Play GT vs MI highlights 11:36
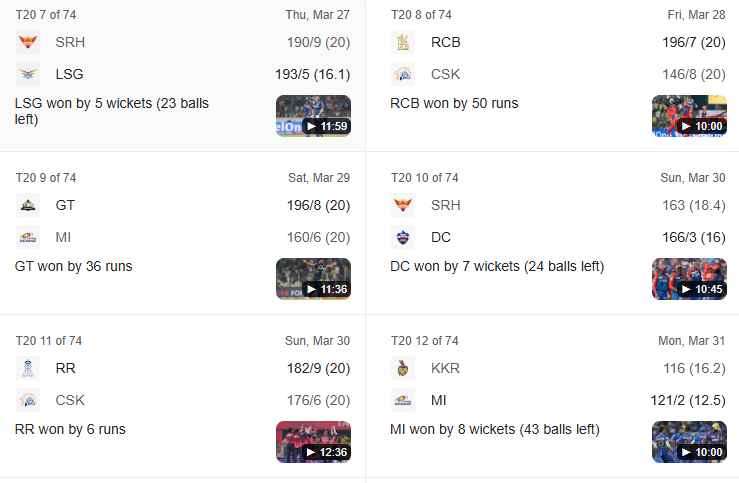Image resolution: width=739 pixels, height=483 pixels. (x=313, y=279)
